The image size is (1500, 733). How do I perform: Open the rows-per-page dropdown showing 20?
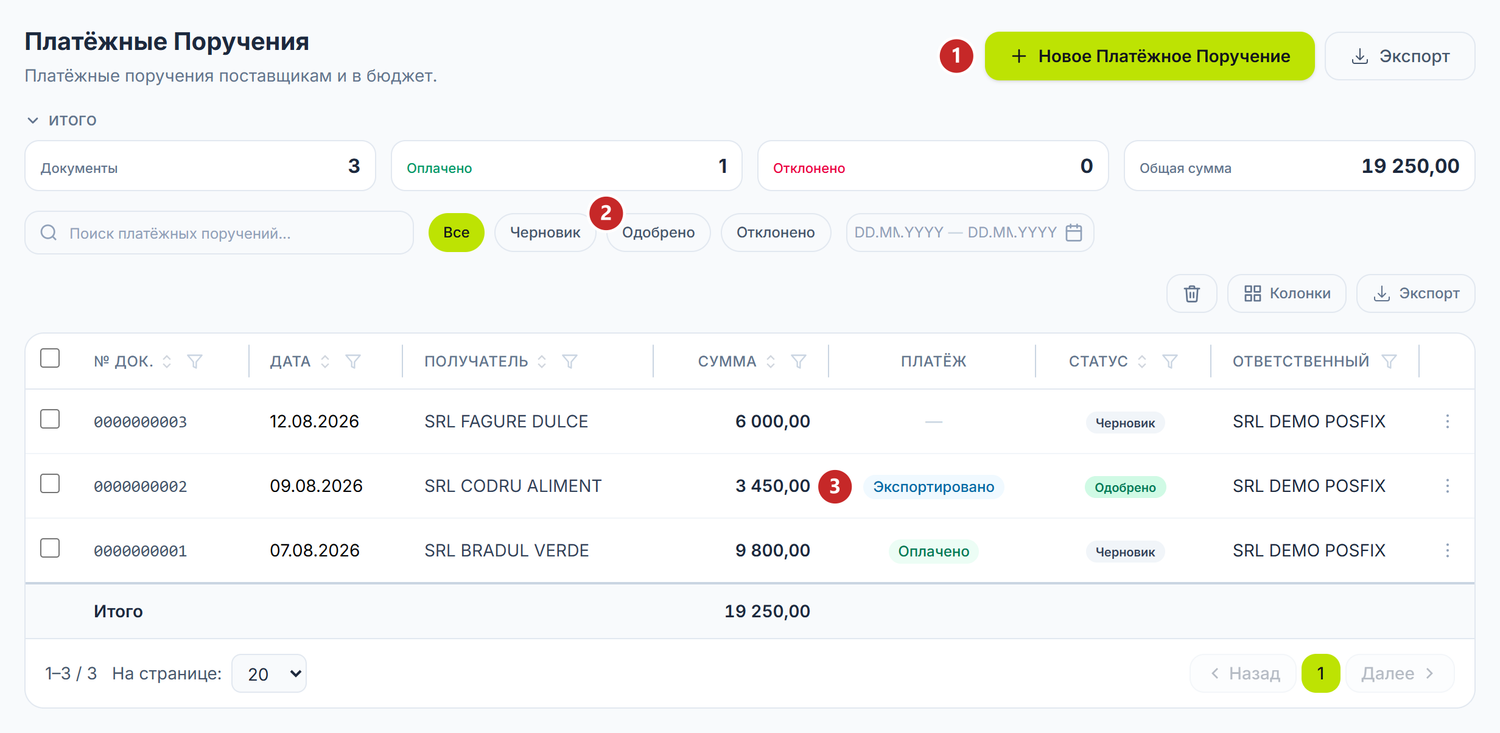tap(269, 674)
